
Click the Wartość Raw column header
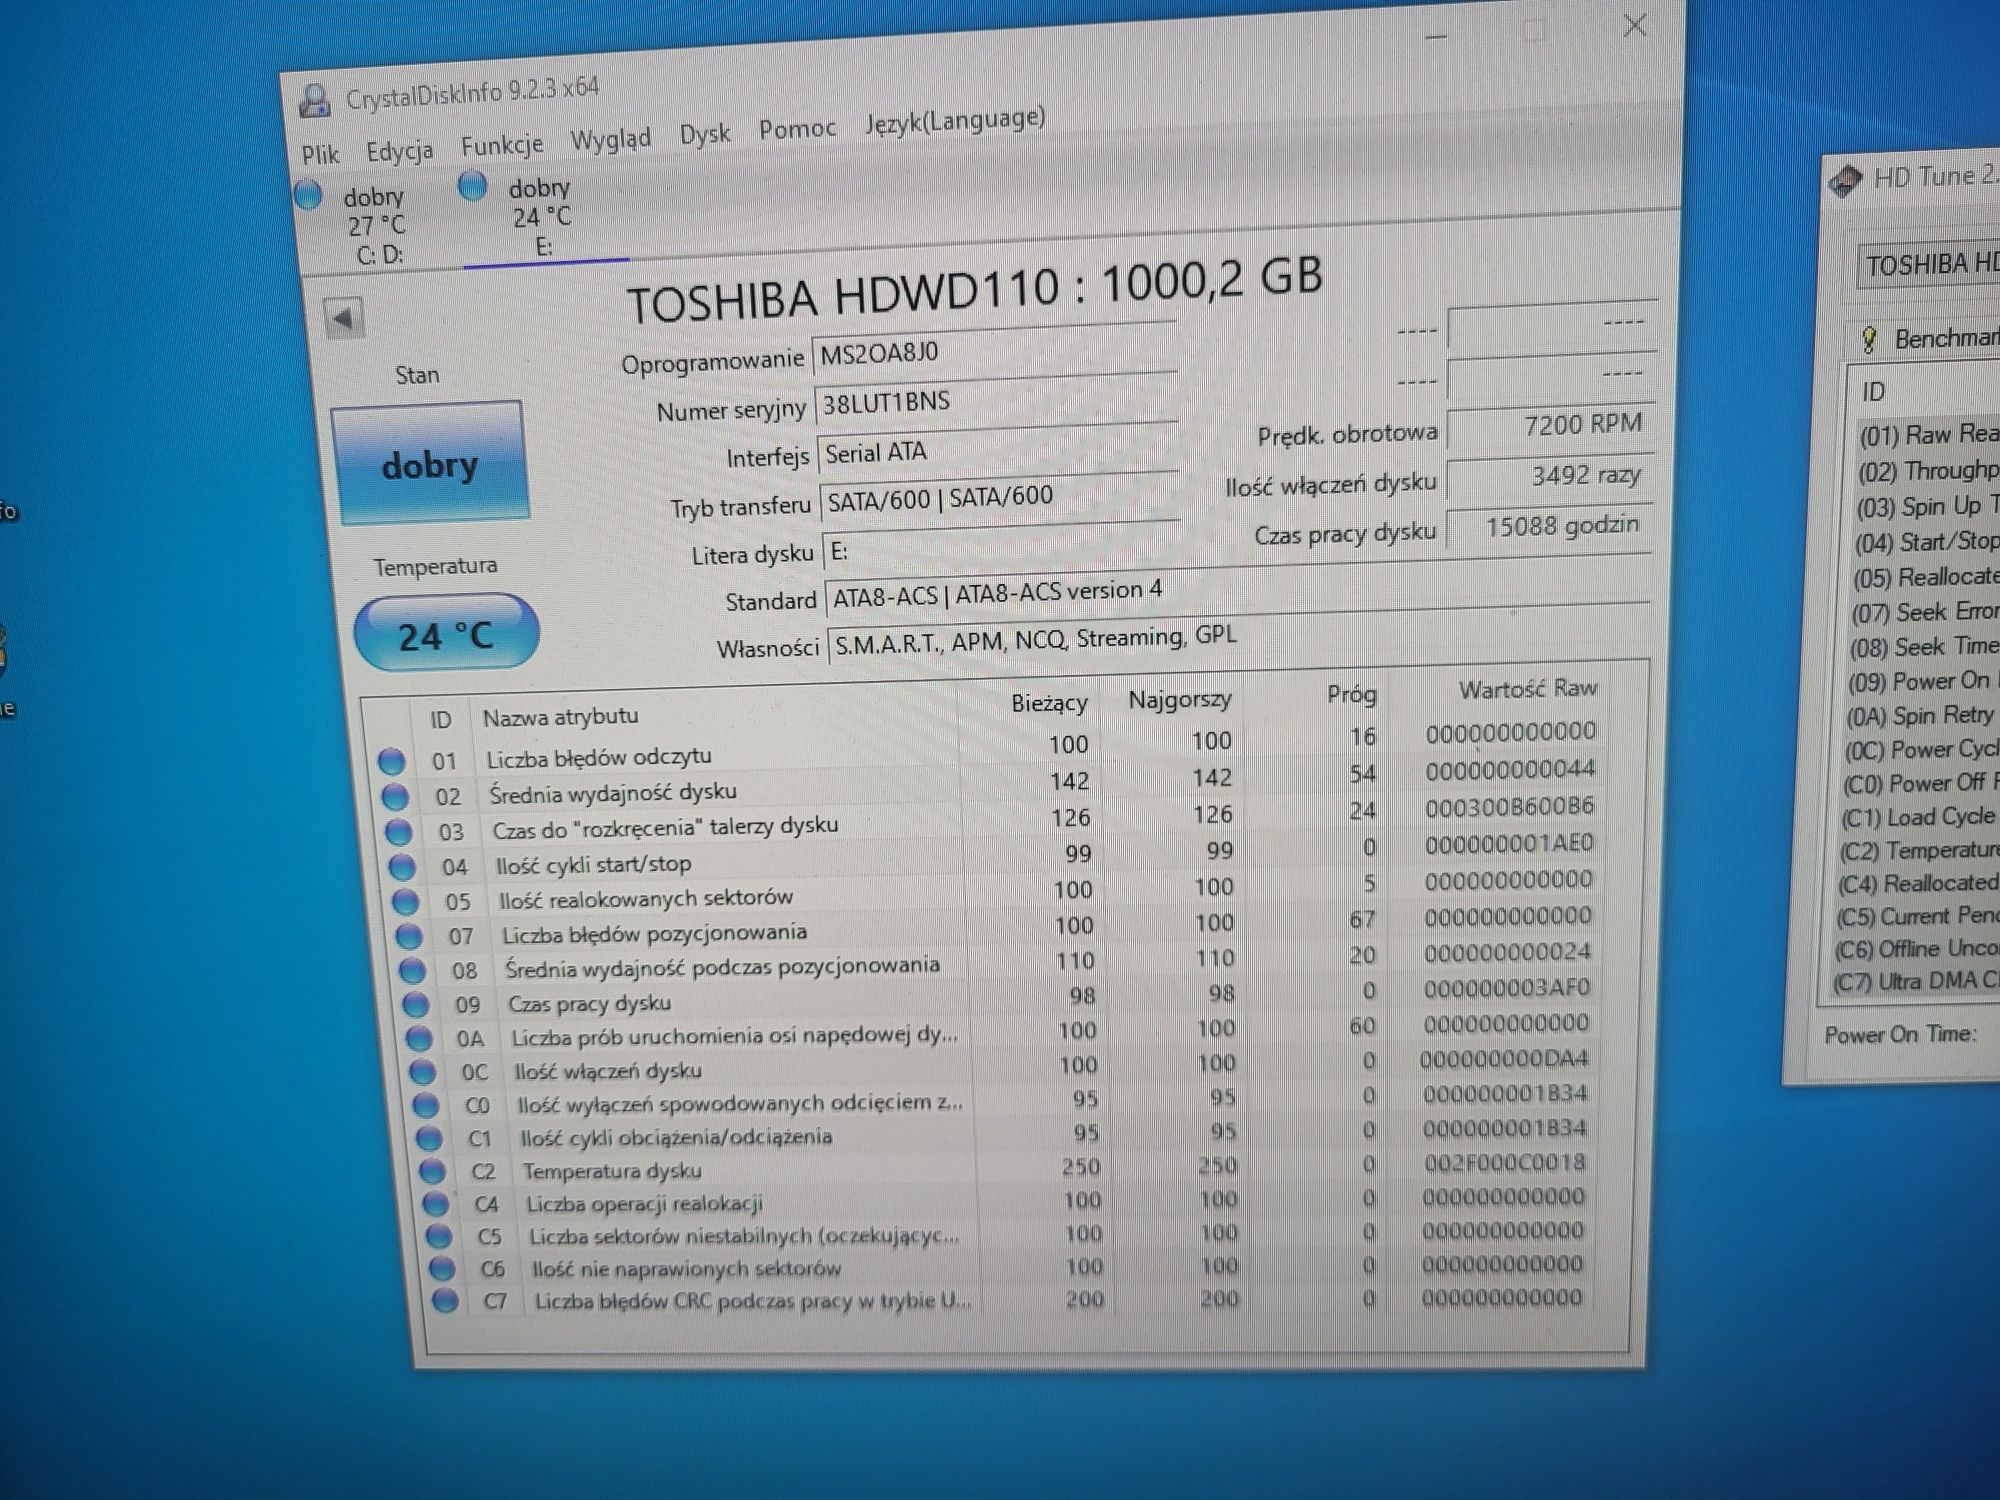point(1527,689)
